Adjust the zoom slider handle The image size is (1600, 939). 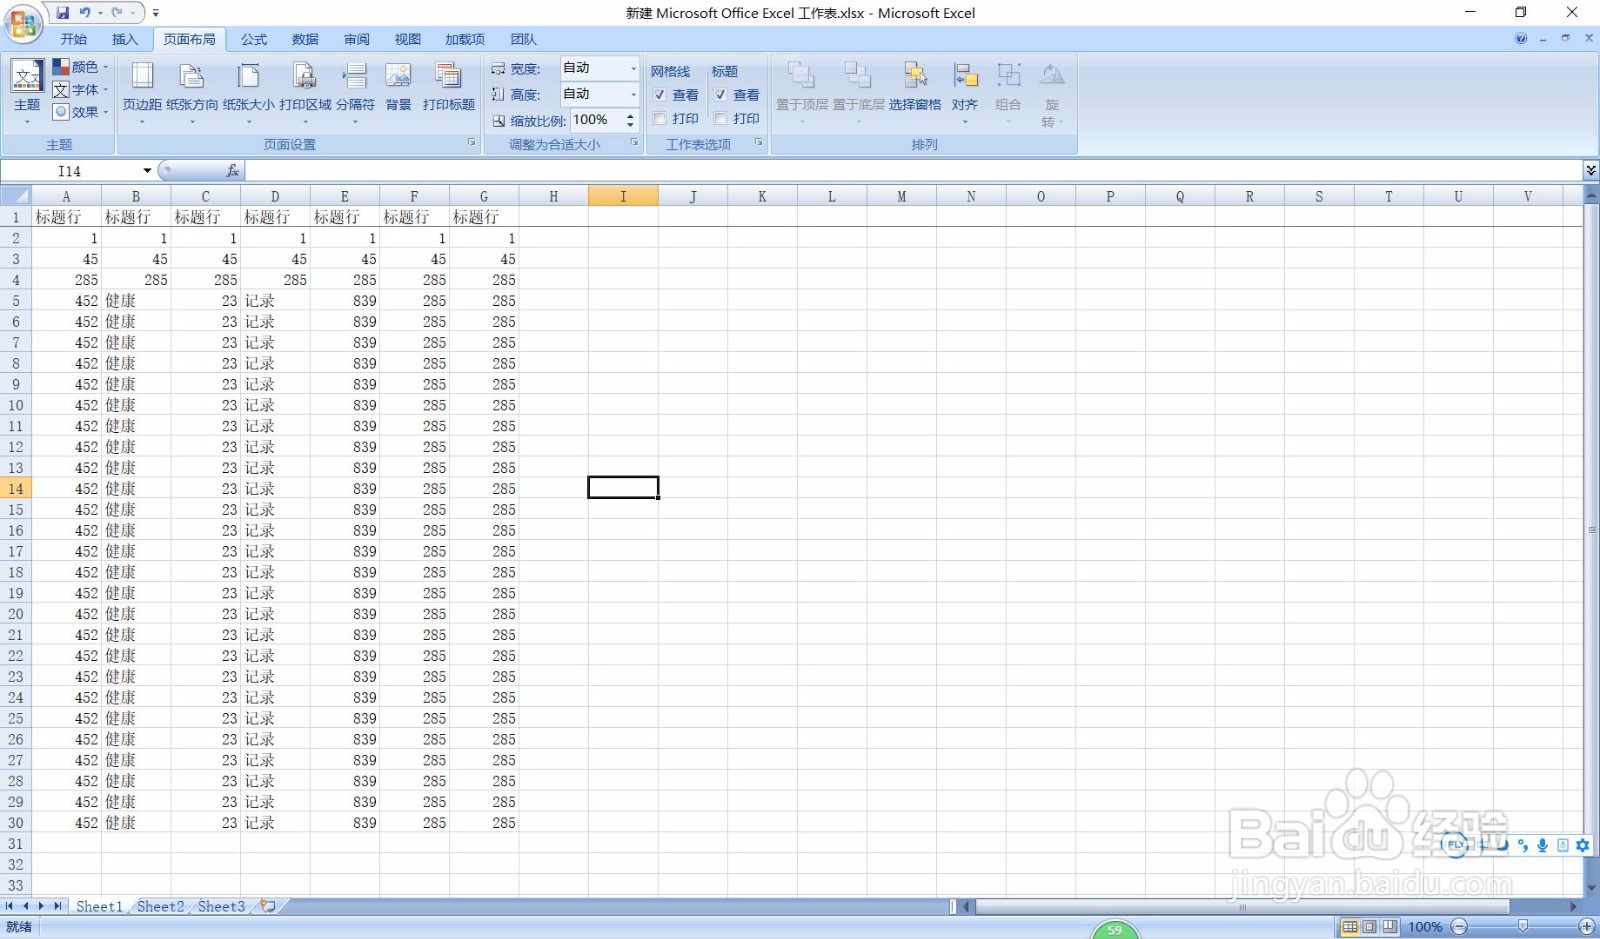click(x=1523, y=927)
